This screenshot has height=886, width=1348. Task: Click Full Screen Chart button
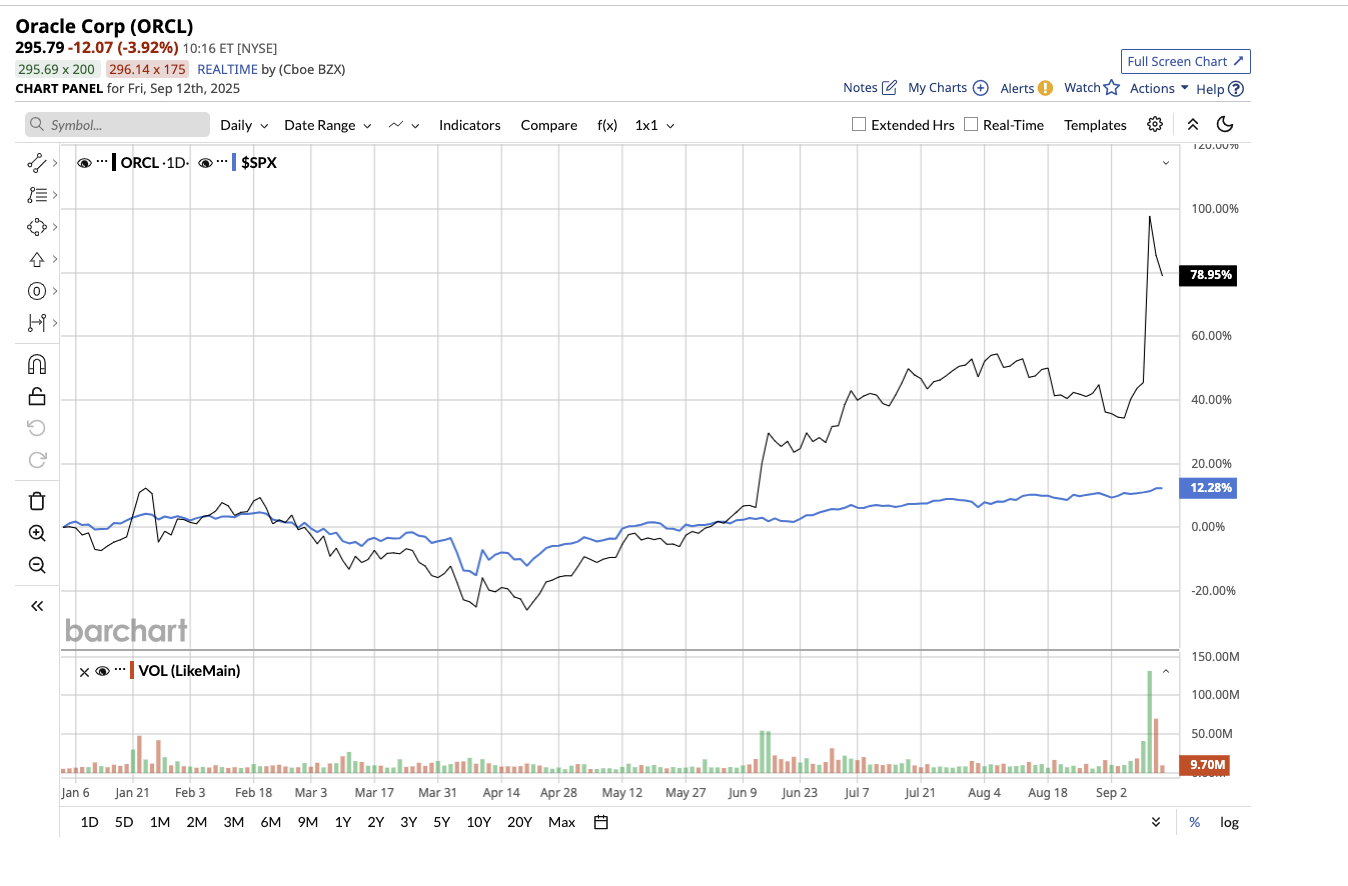click(x=1186, y=61)
